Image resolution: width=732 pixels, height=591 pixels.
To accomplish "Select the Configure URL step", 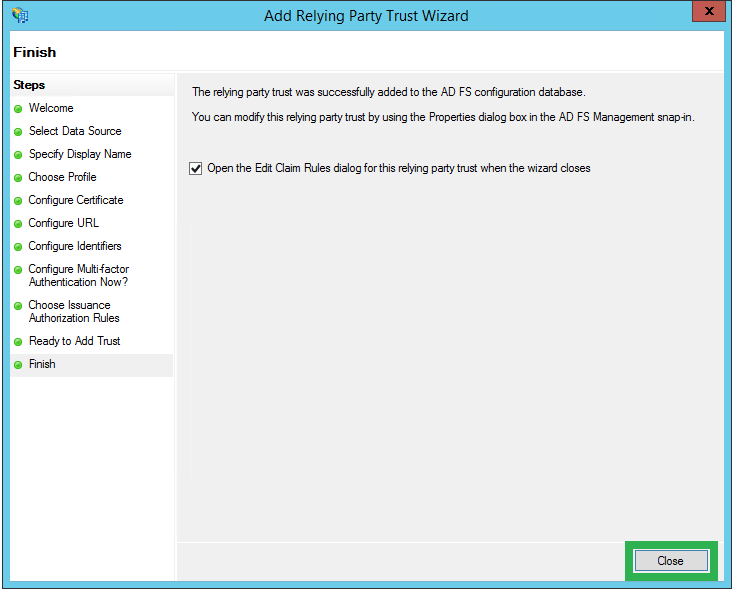I will pos(64,223).
